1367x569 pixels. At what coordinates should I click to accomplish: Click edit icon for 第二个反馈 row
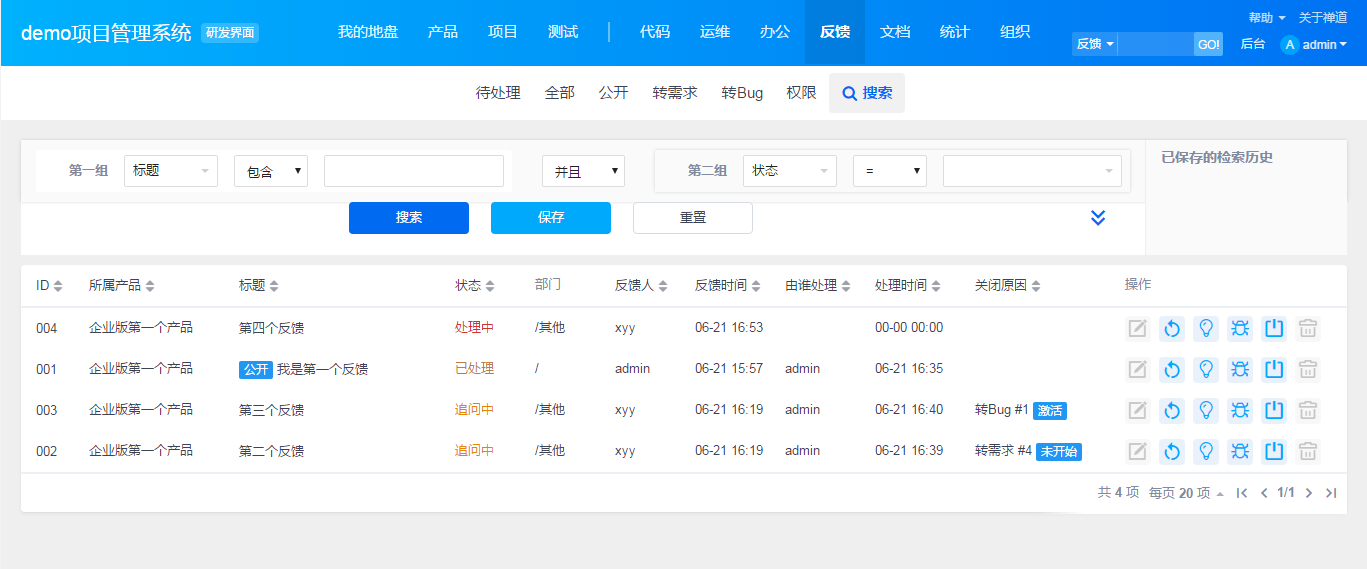[x=1137, y=451]
